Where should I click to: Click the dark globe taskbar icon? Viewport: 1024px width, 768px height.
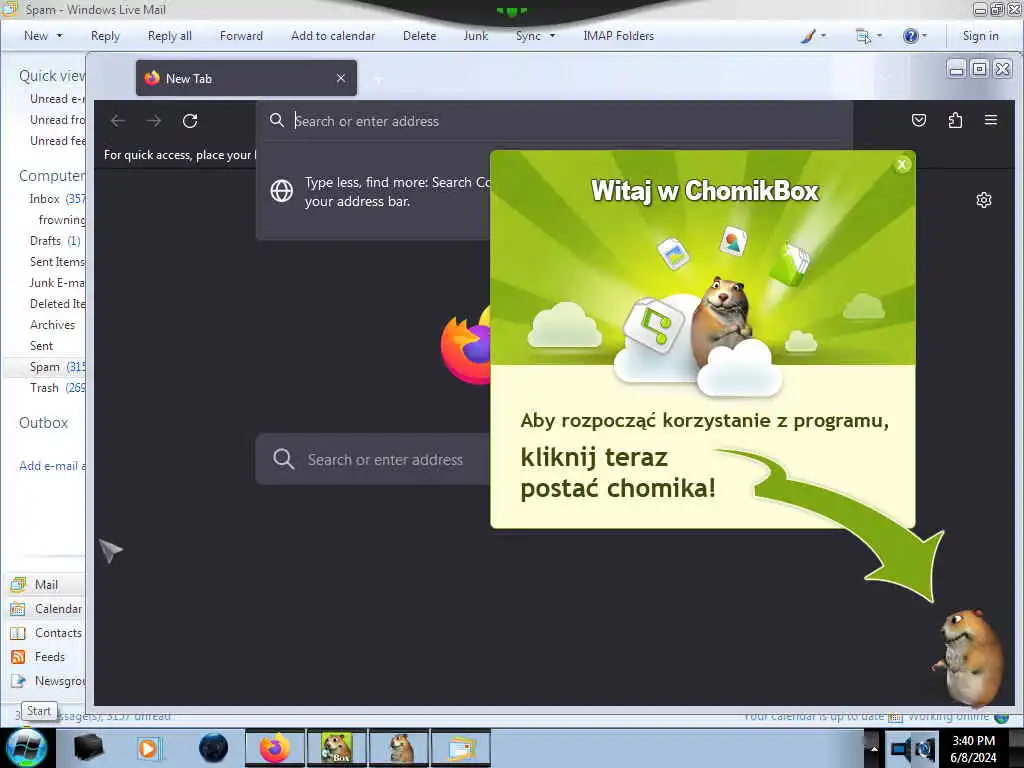(x=214, y=748)
